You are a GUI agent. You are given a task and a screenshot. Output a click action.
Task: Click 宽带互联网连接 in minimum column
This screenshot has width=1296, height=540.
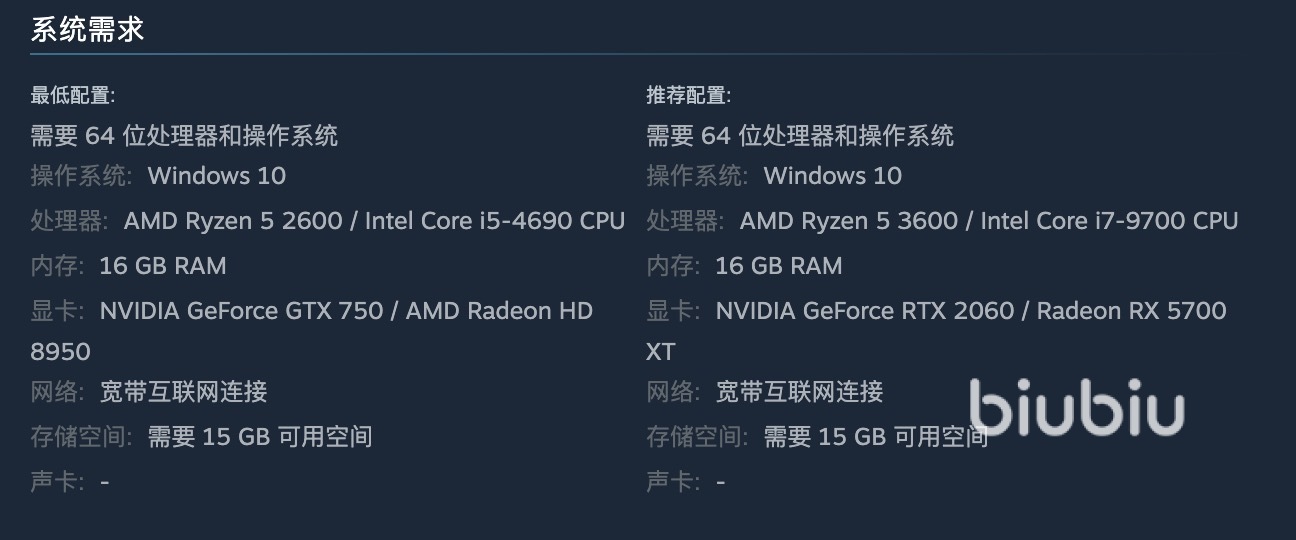[184, 392]
